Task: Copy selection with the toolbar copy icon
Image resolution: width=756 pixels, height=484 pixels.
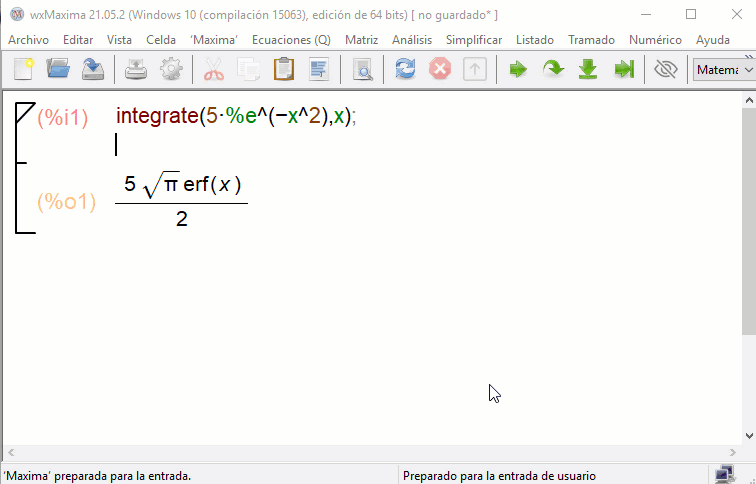Action: tap(249, 69)
